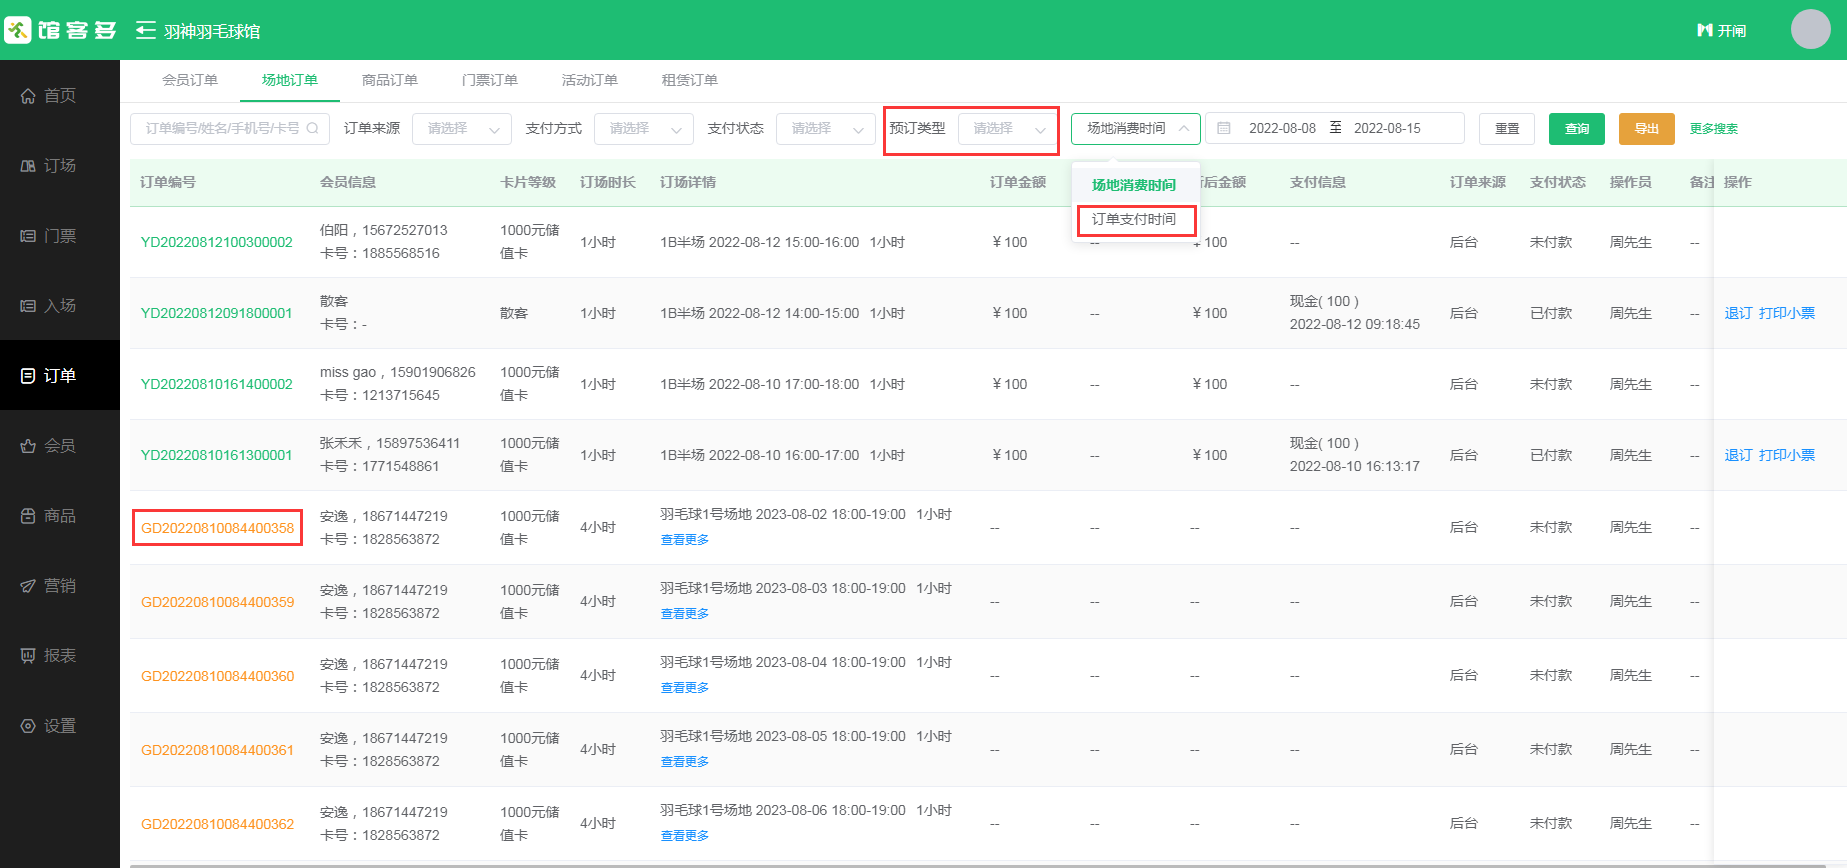Click the 开闸 gate icon
Image resolution: width=1847 pixels, height=868 pixels.
click(x=1705, y=30)
